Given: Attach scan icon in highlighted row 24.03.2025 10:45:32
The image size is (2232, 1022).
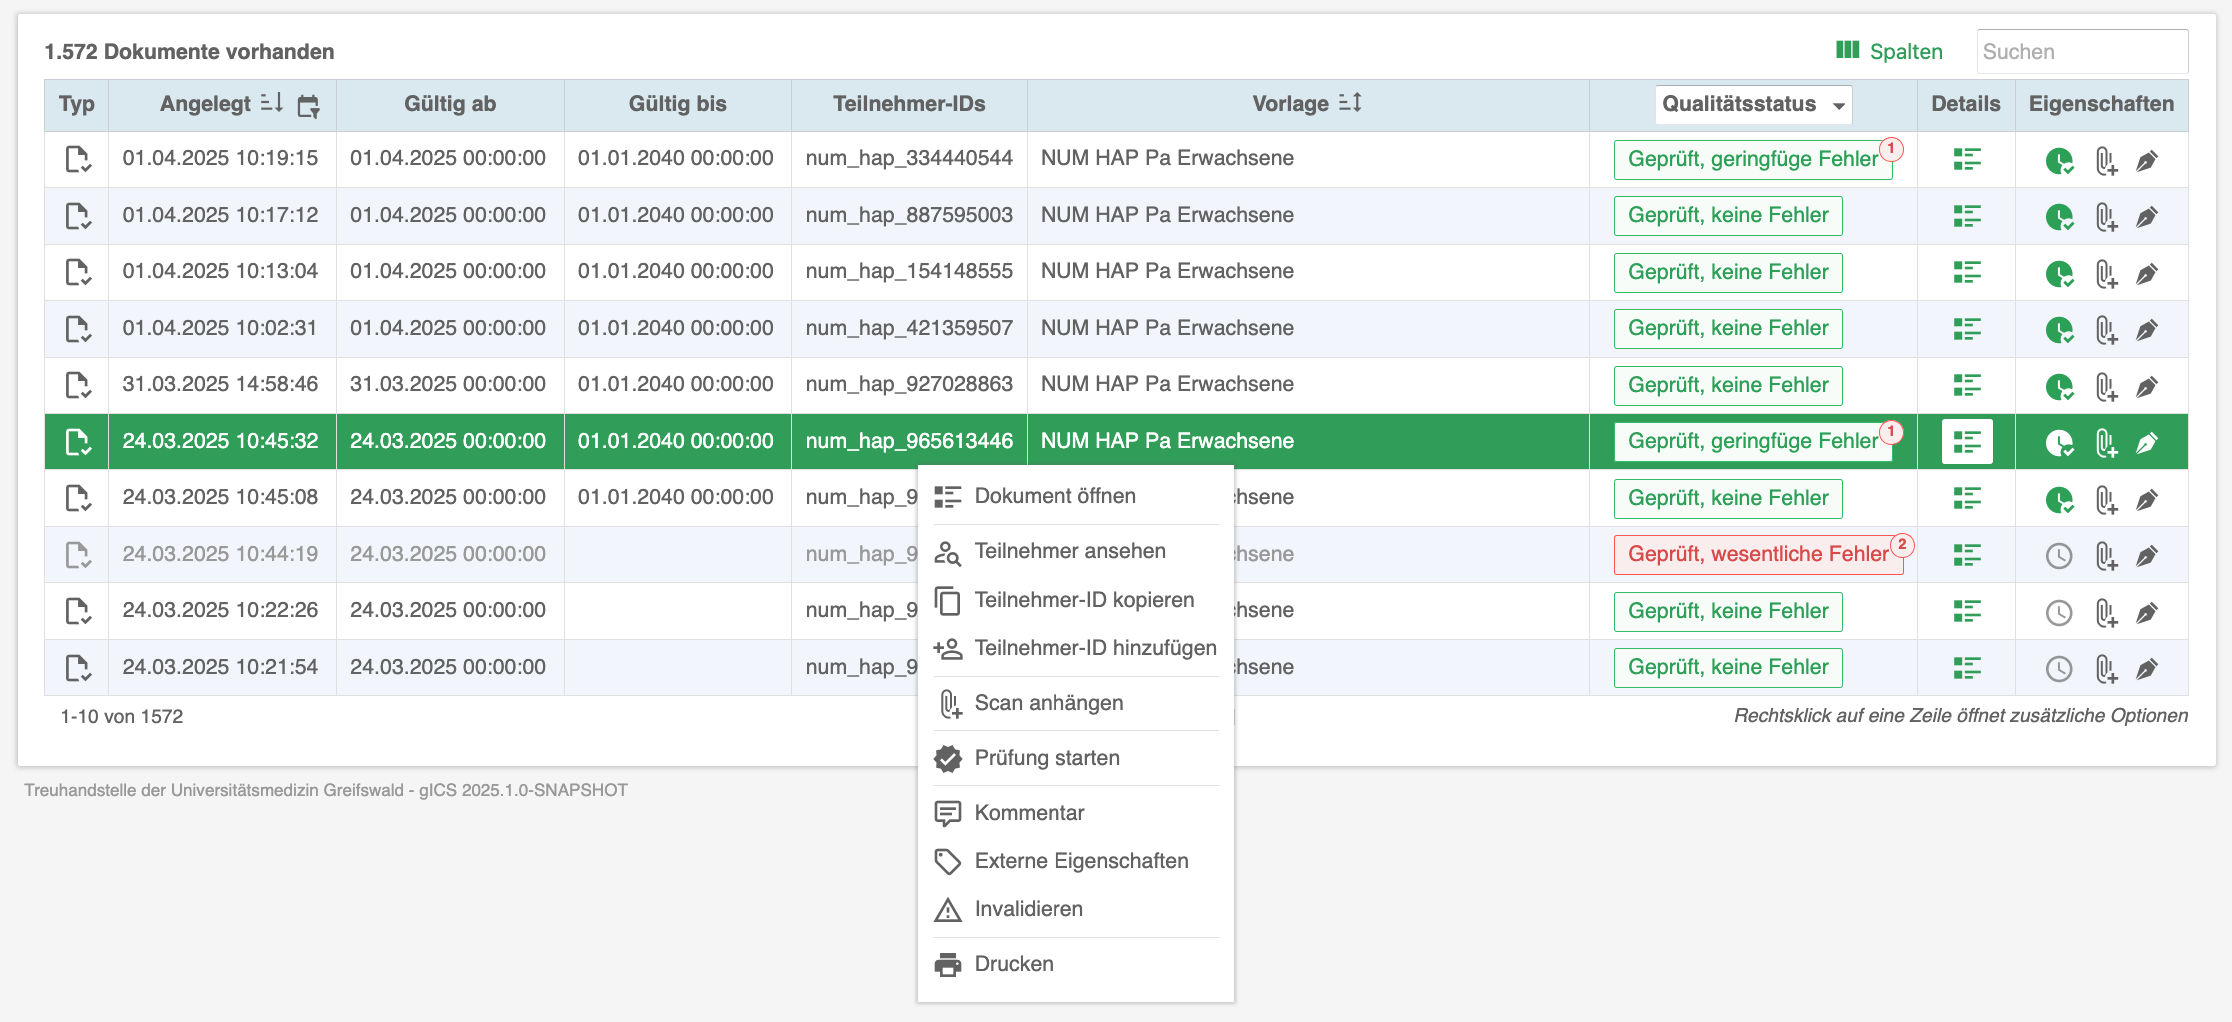Looking at the screenshot, I should pyautogui.click(x=2106, y=443).
